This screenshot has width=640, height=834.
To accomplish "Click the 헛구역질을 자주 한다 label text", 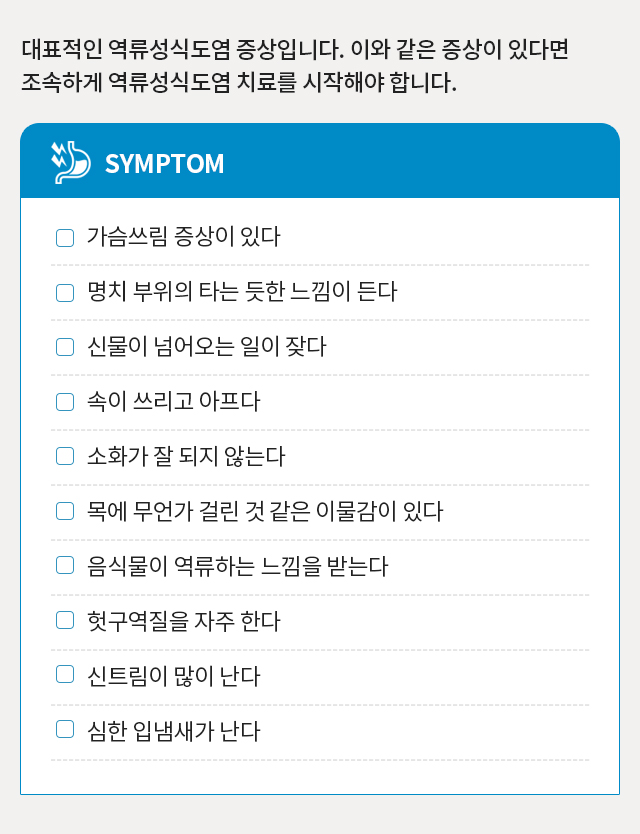I will [183, 623].
